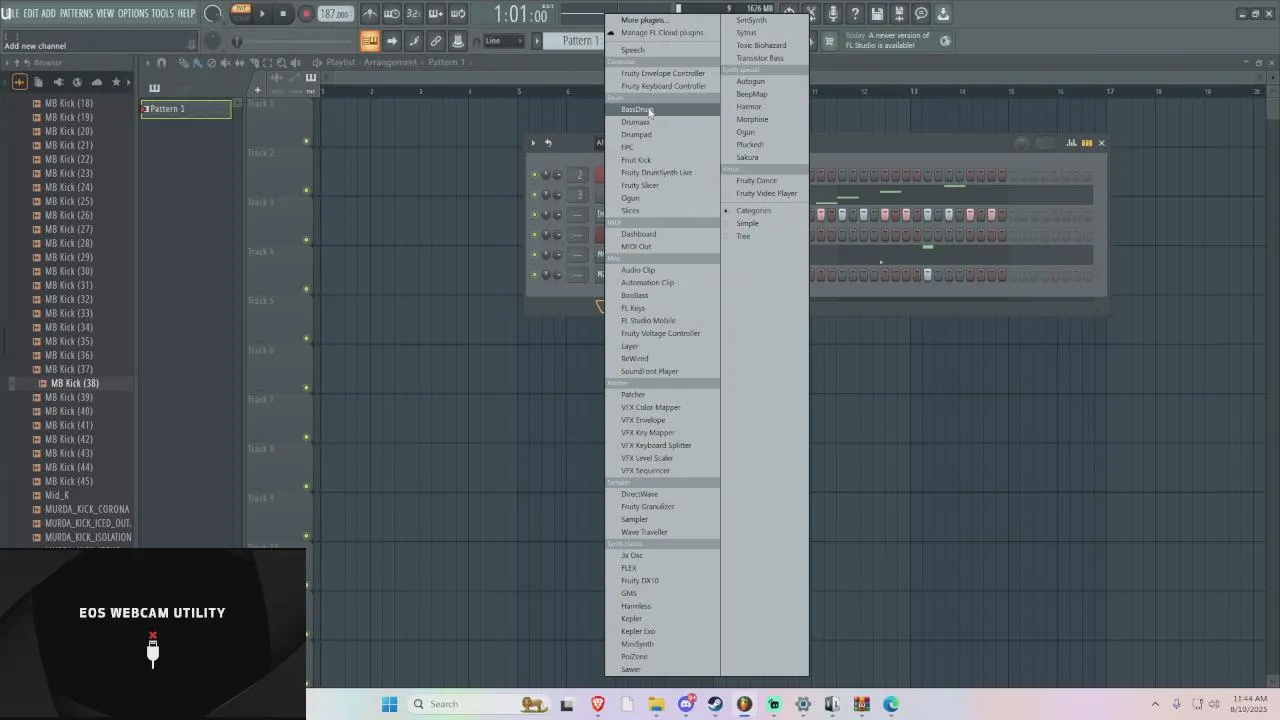Open Brave browser from taskbar
This screenshot has height=720, width=1280.
[x=598, y=704]
